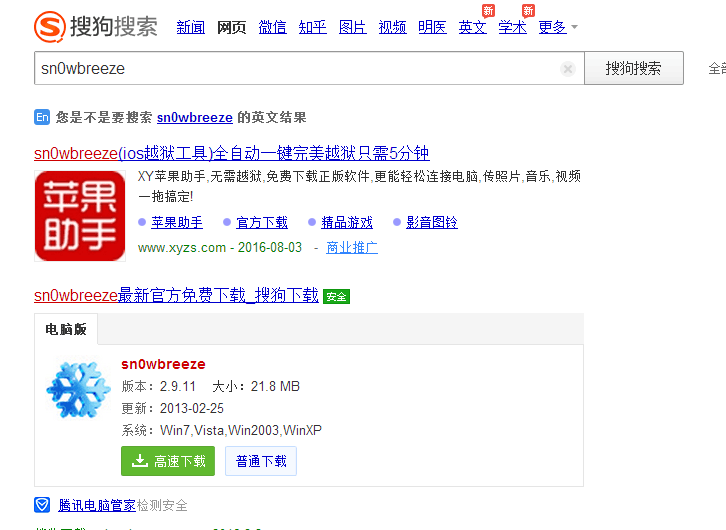Follow the 影音图铃 sublink
726x530 pixels.
(x=432, y=223)
